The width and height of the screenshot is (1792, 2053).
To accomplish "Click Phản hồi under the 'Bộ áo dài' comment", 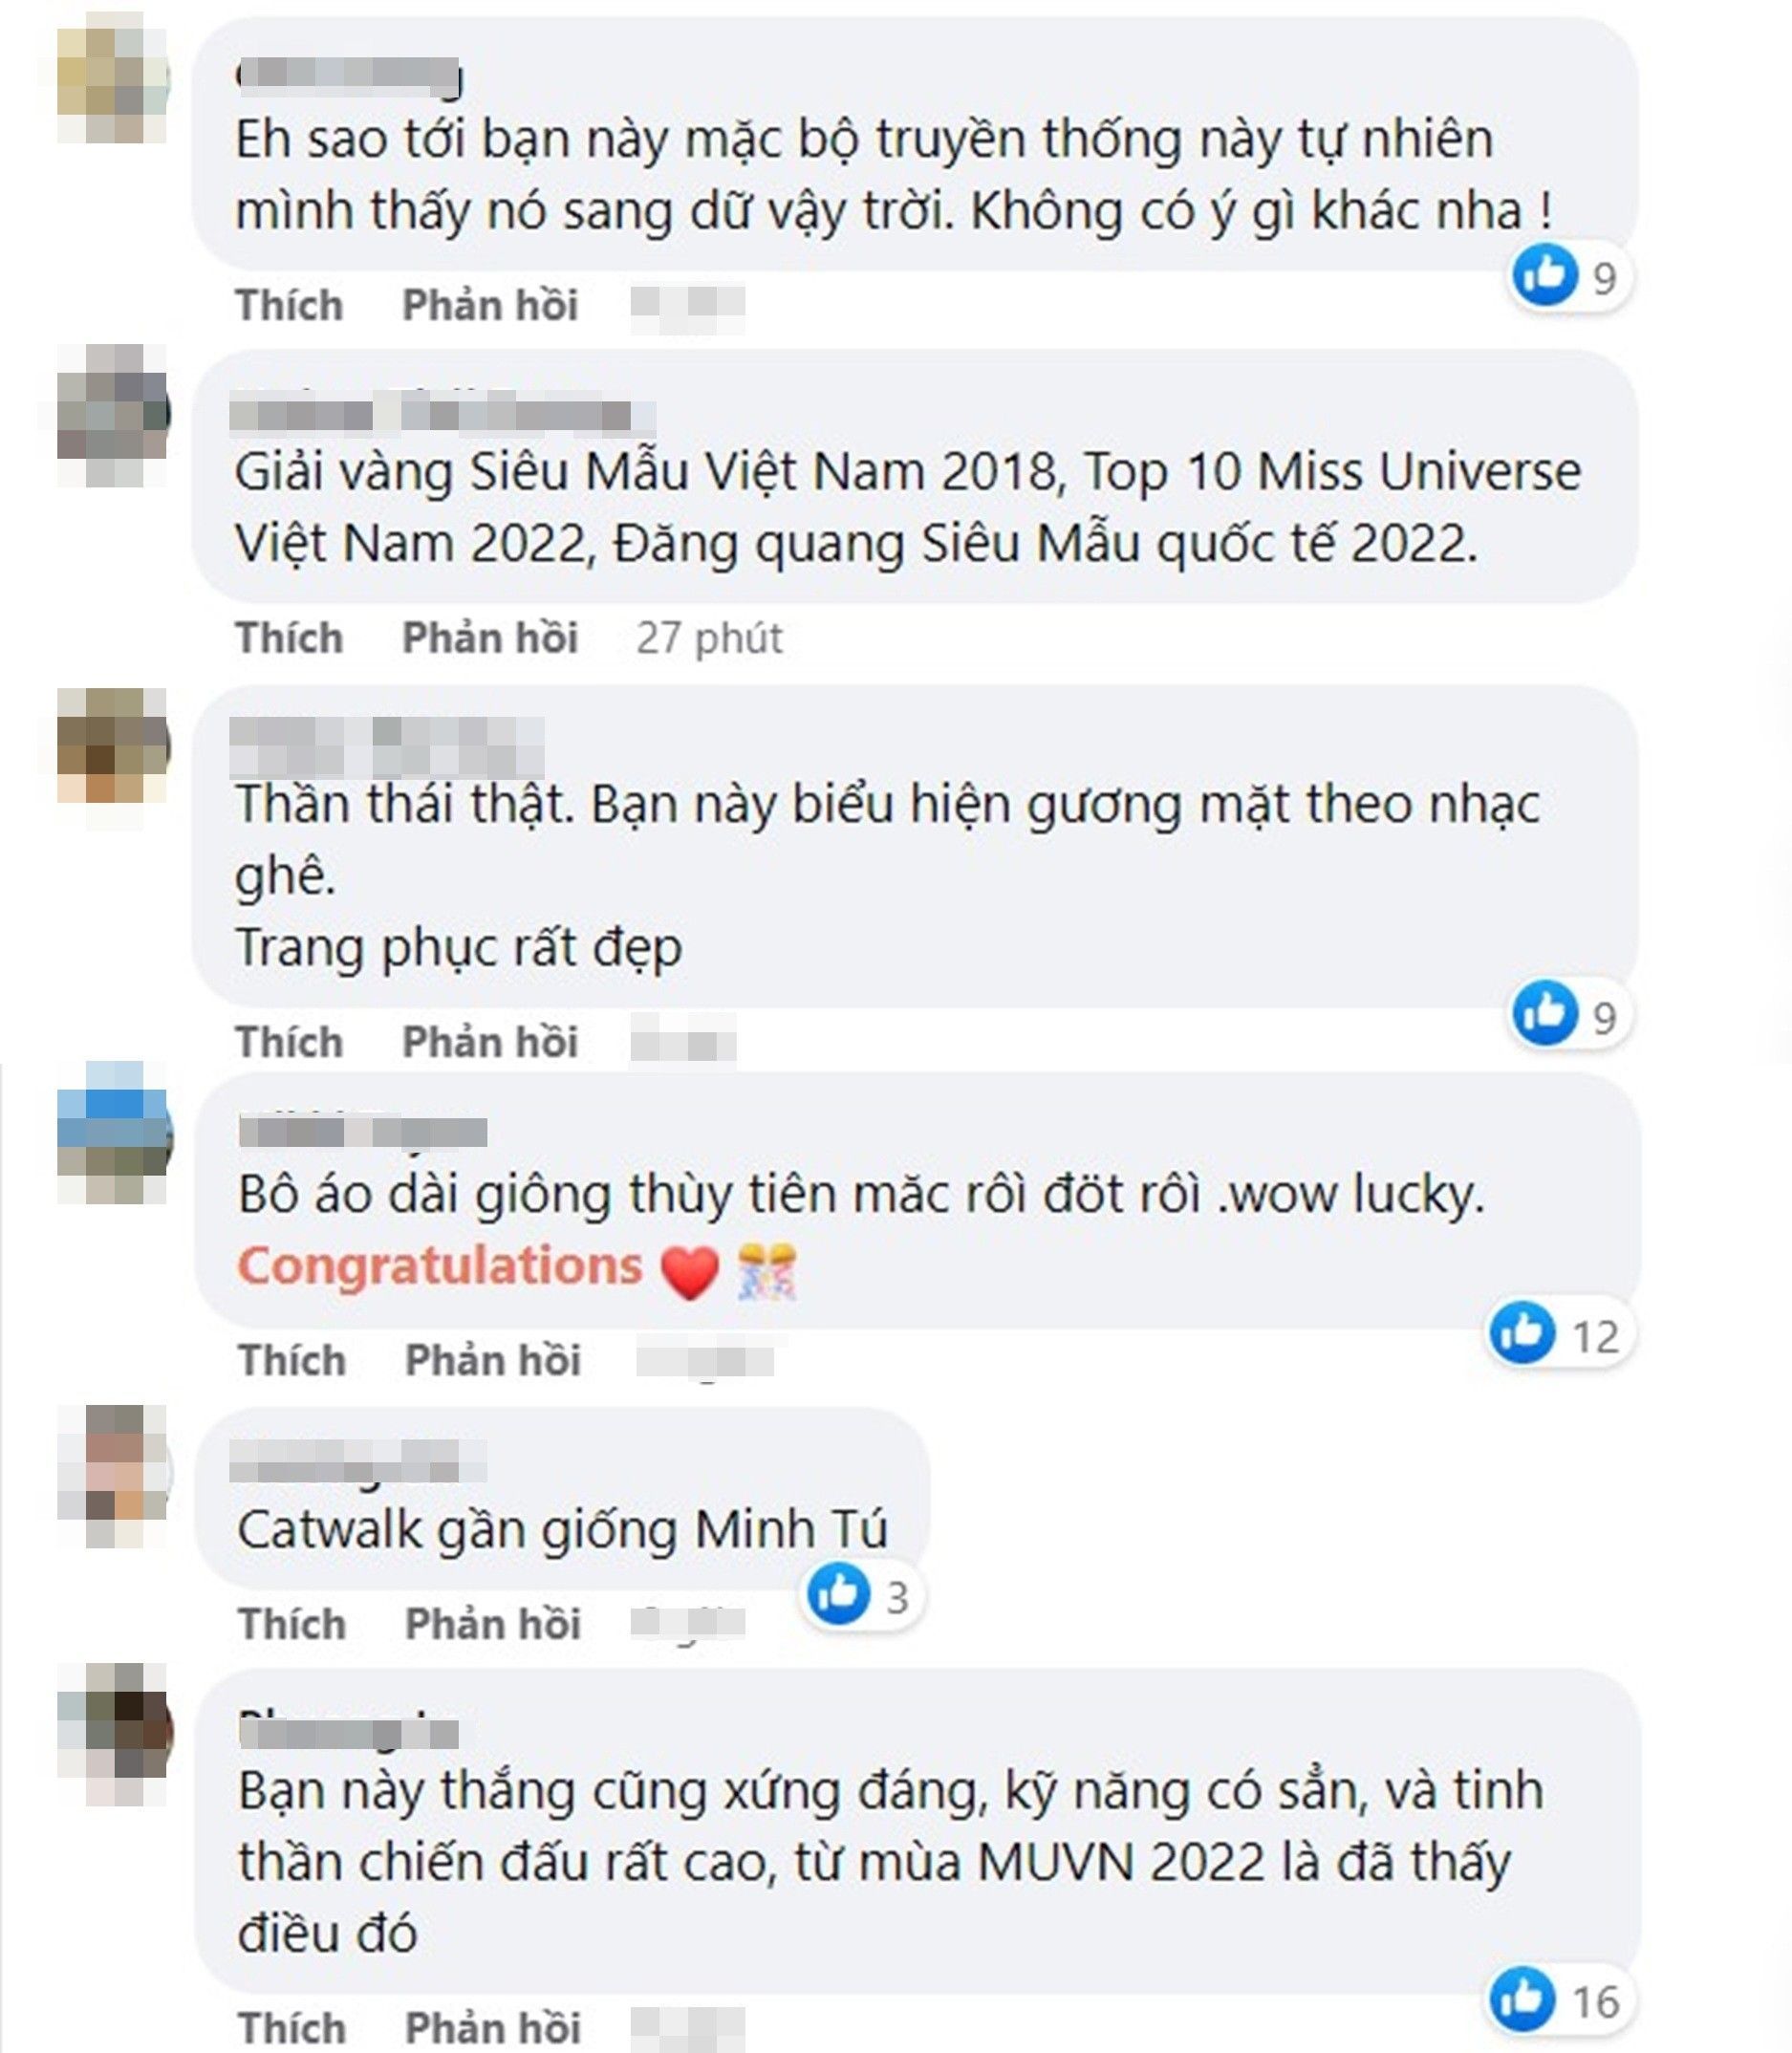I will coord(493,1360).
